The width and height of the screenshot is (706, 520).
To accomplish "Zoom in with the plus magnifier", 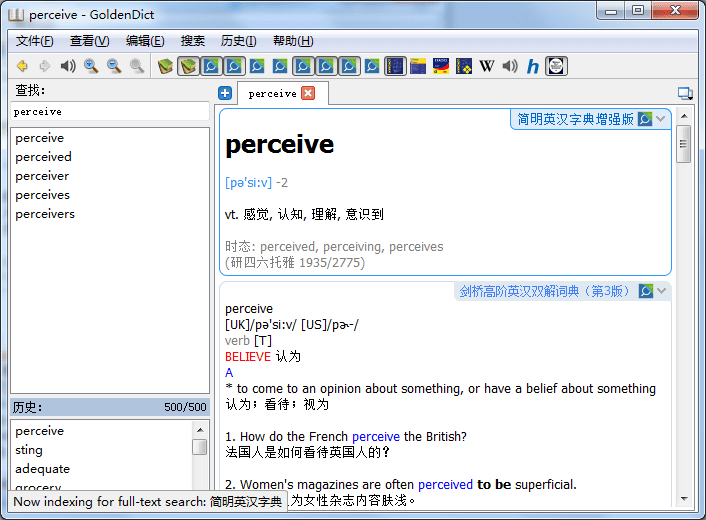I will pos(91,66).
